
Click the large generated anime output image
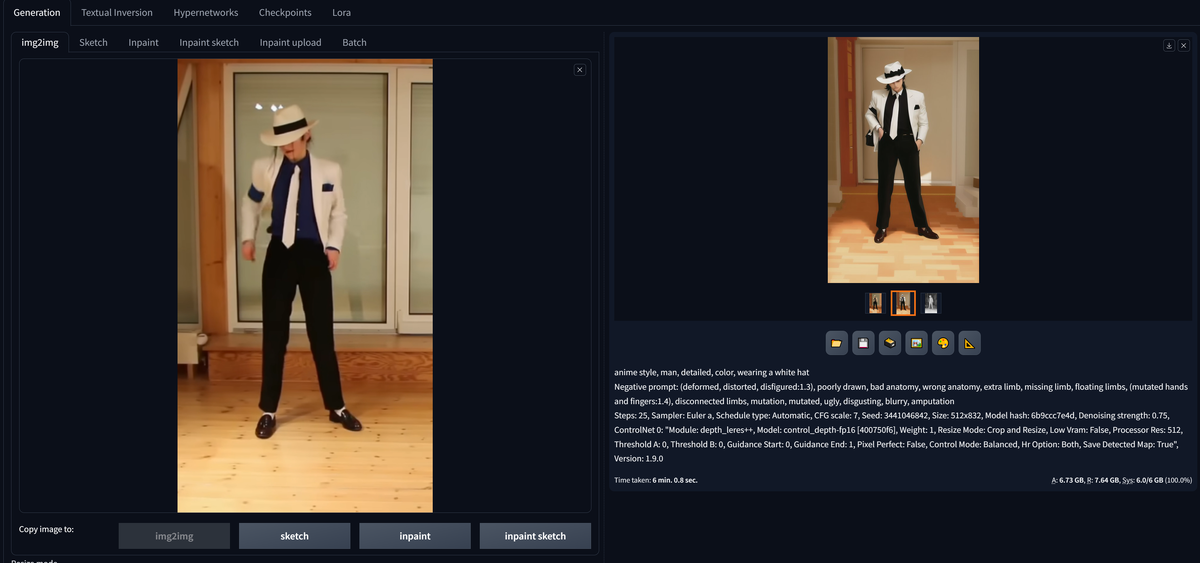903,160
